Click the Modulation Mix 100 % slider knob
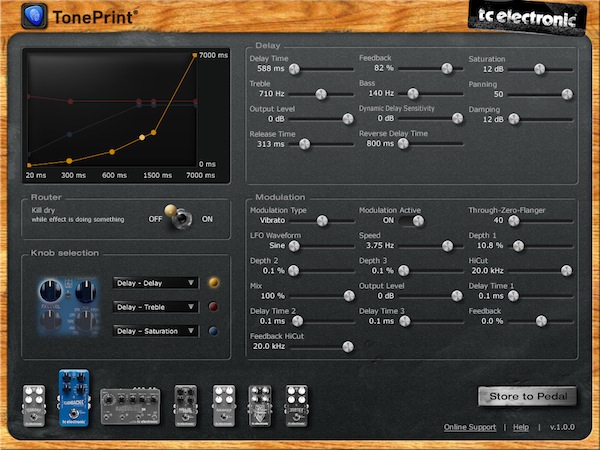Image resolution: width=600 pixels, height=450 pixels. (349, 296)
